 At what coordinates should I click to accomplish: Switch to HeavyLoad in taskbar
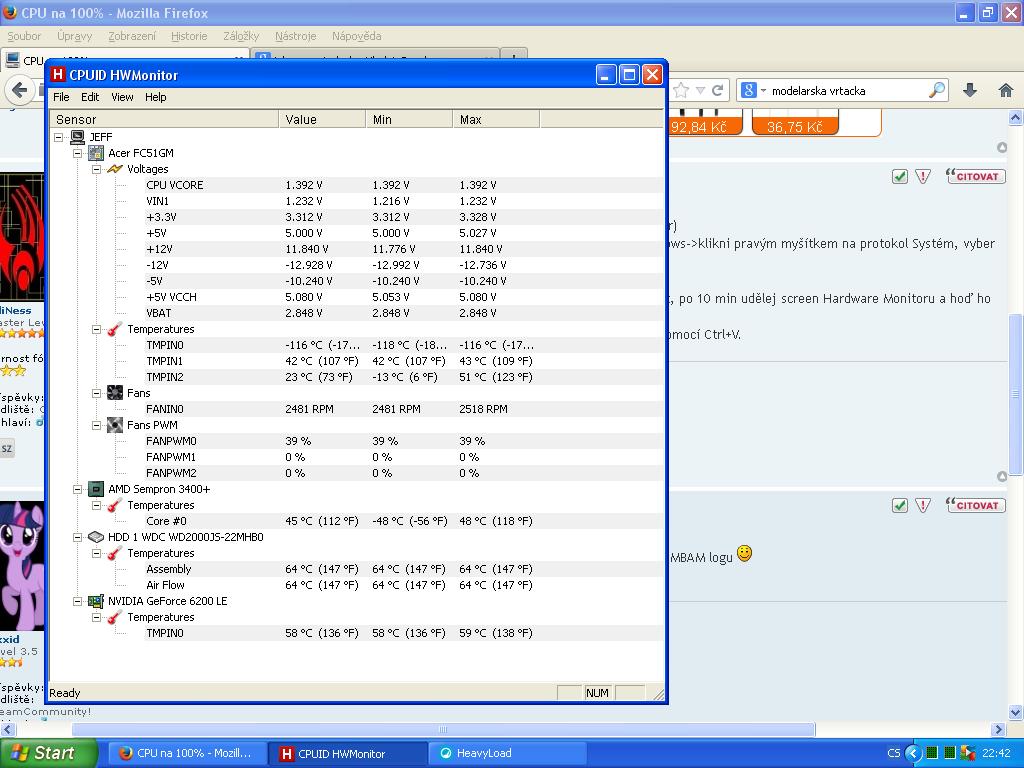[x=507, y=753]
